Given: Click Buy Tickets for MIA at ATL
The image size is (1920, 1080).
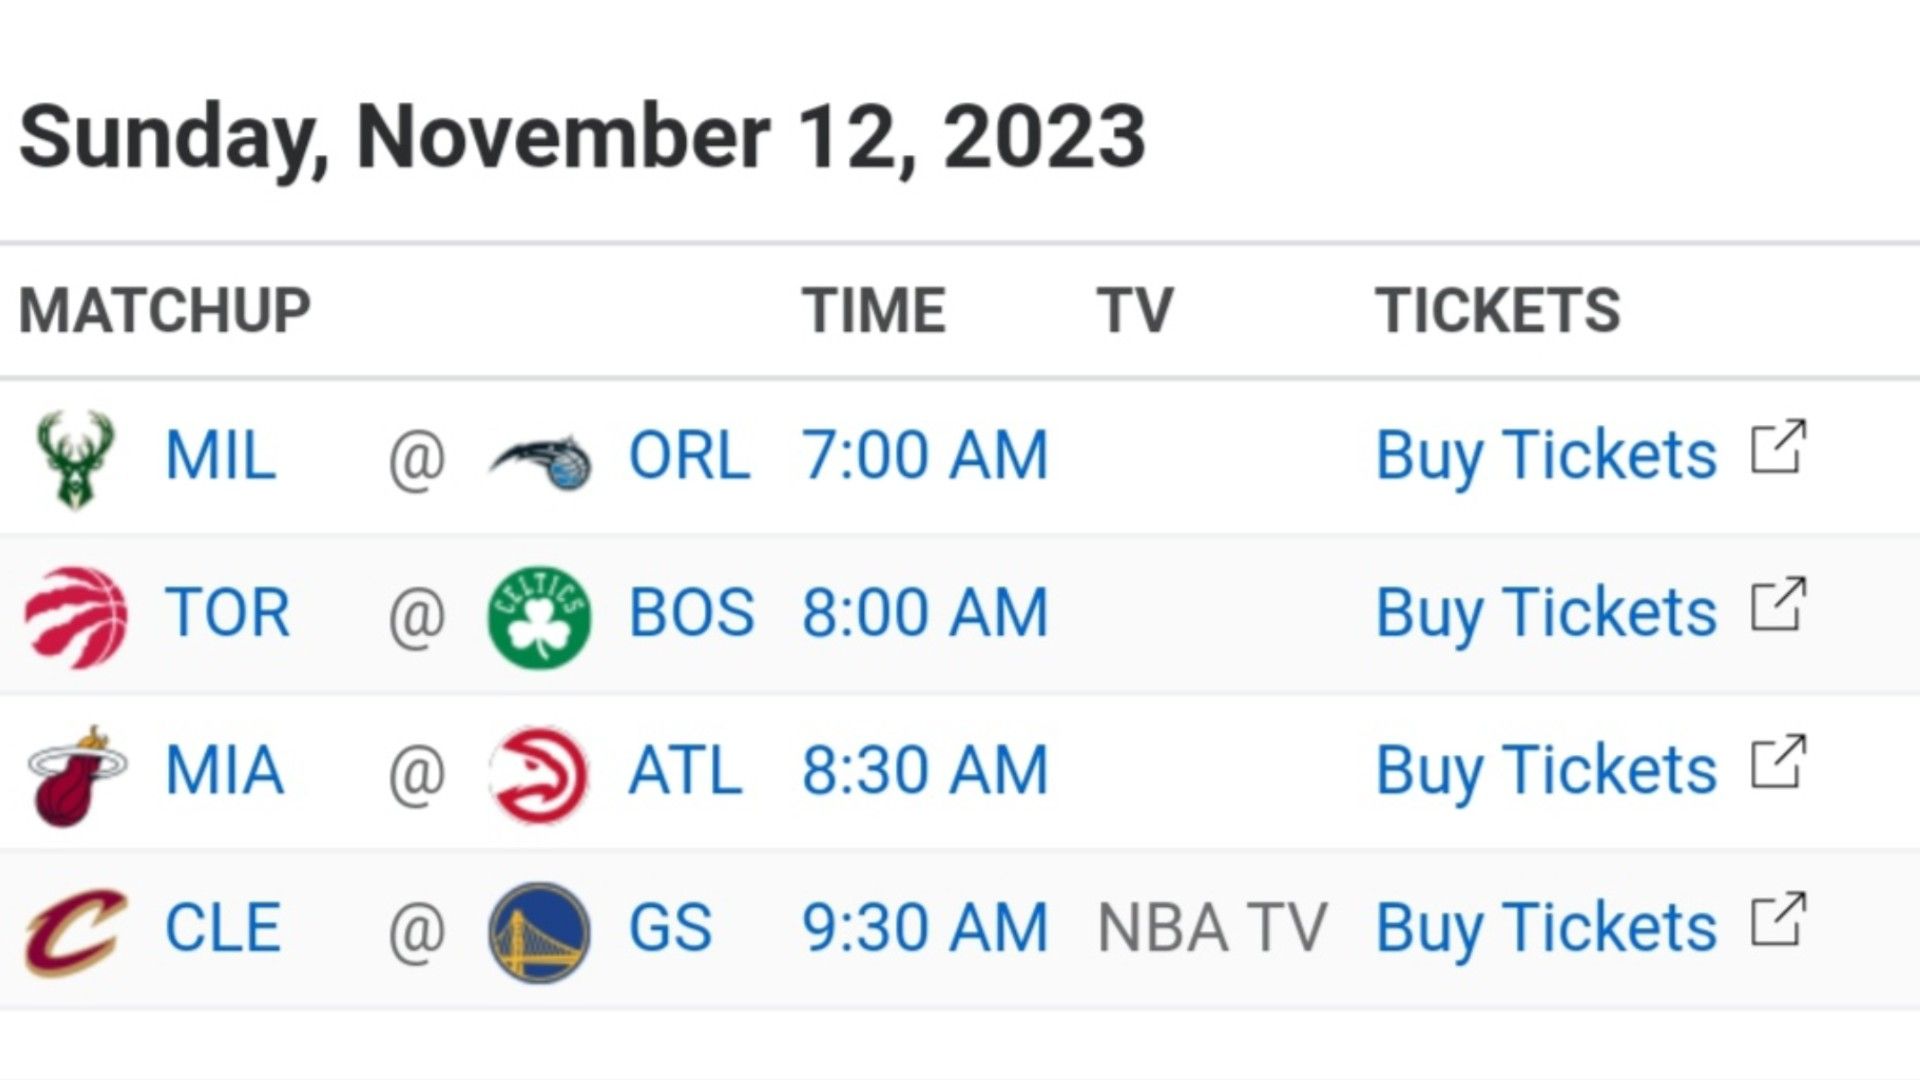Looking at the screenshot, I should tap(1546, 773).
